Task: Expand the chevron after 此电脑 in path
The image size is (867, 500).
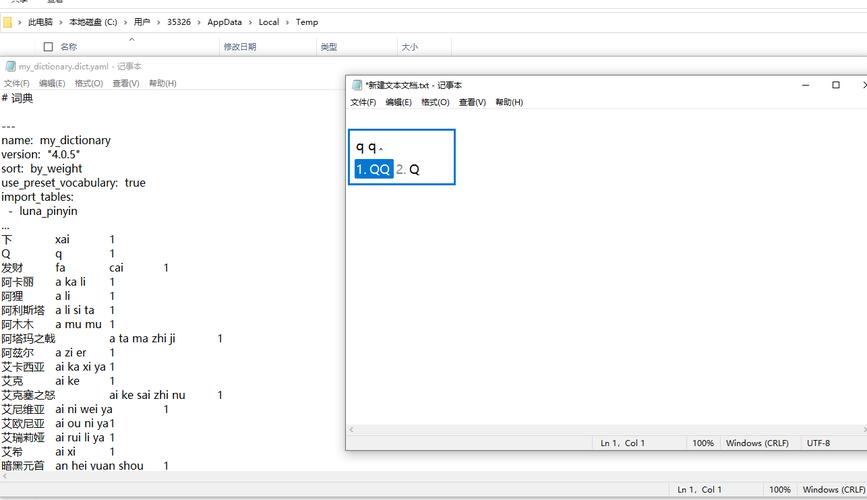Action: click(61, 22)
